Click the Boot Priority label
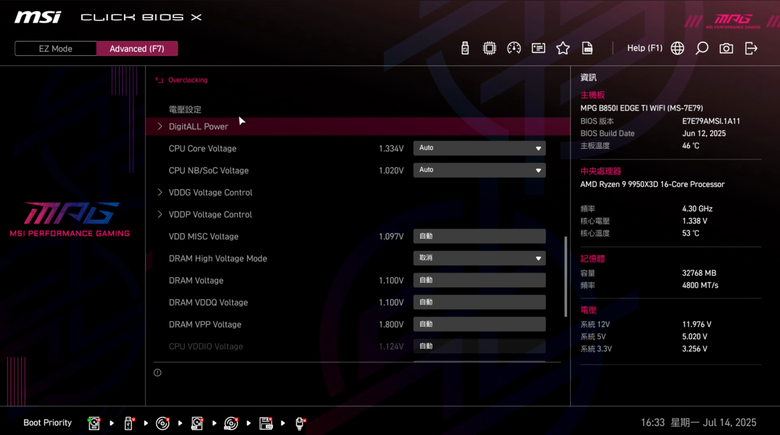The image size is (780, 435). pyautogui.click(x=47, y=423)
